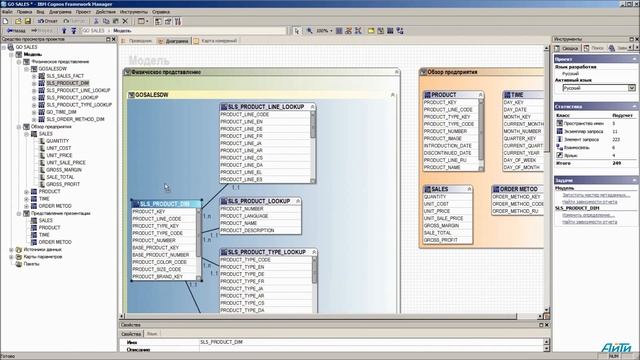The width and height of the screenshot is (640, 360).
Task: Click the Open project folder icon
Action: pos(18,21)
